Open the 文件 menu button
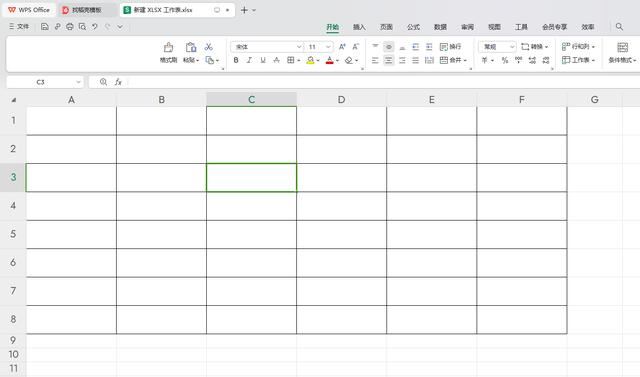The width and height of the screenshot is (640, 377). pos(19,27)
